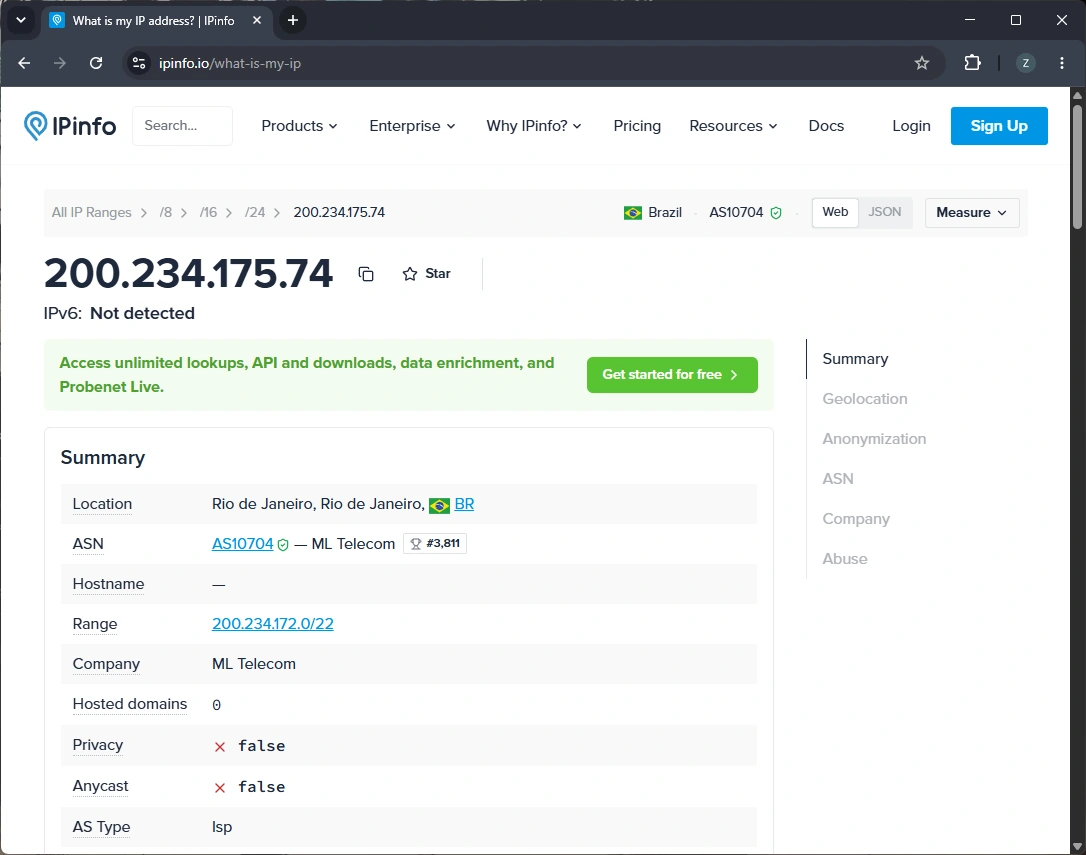Copy the IP address with copy icon
1086x855 pixels.
pyautogui.click(x=366, y=274)
